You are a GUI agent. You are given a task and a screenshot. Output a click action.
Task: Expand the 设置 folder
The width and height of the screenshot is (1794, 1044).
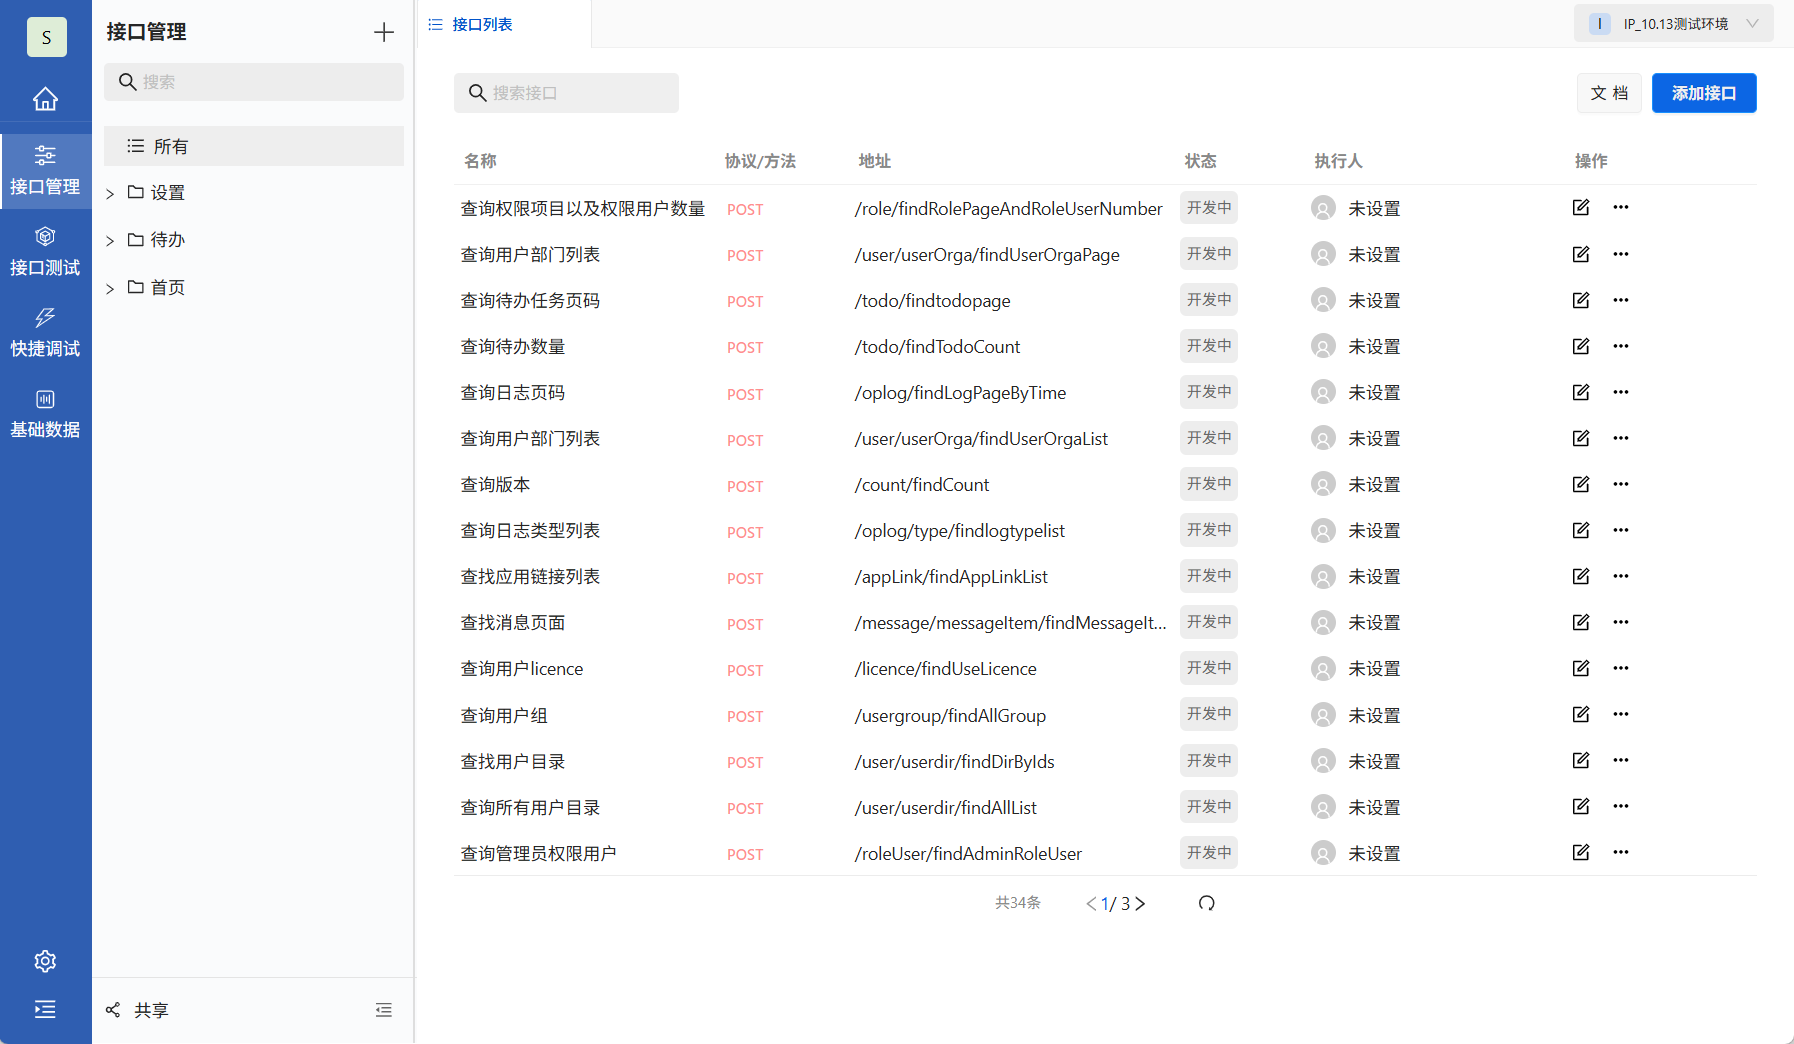point(110,192)
